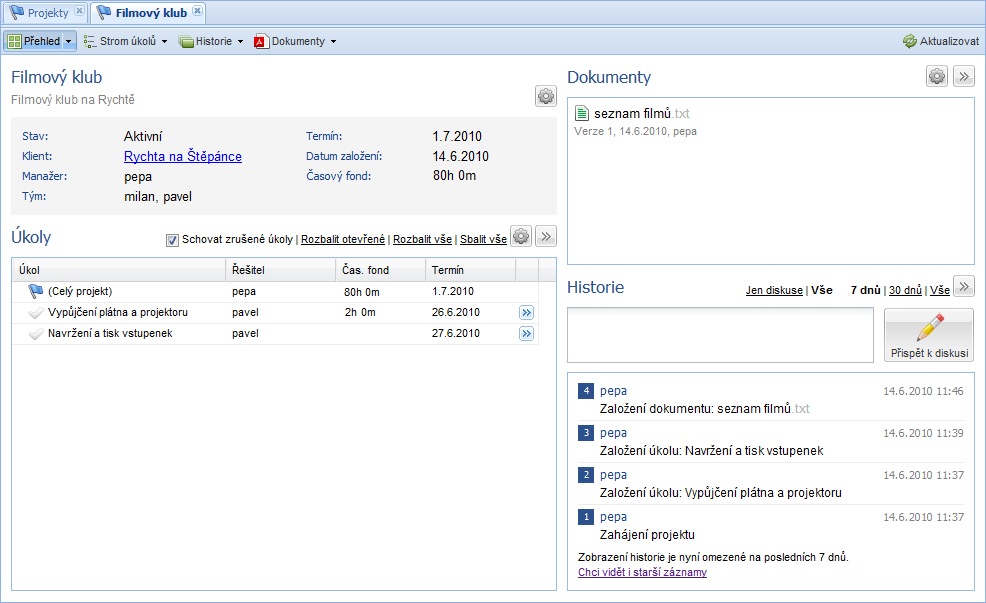986x603 pixels.
Task: Show only discussion with Jen diskuse link
Action: point(774,290)
